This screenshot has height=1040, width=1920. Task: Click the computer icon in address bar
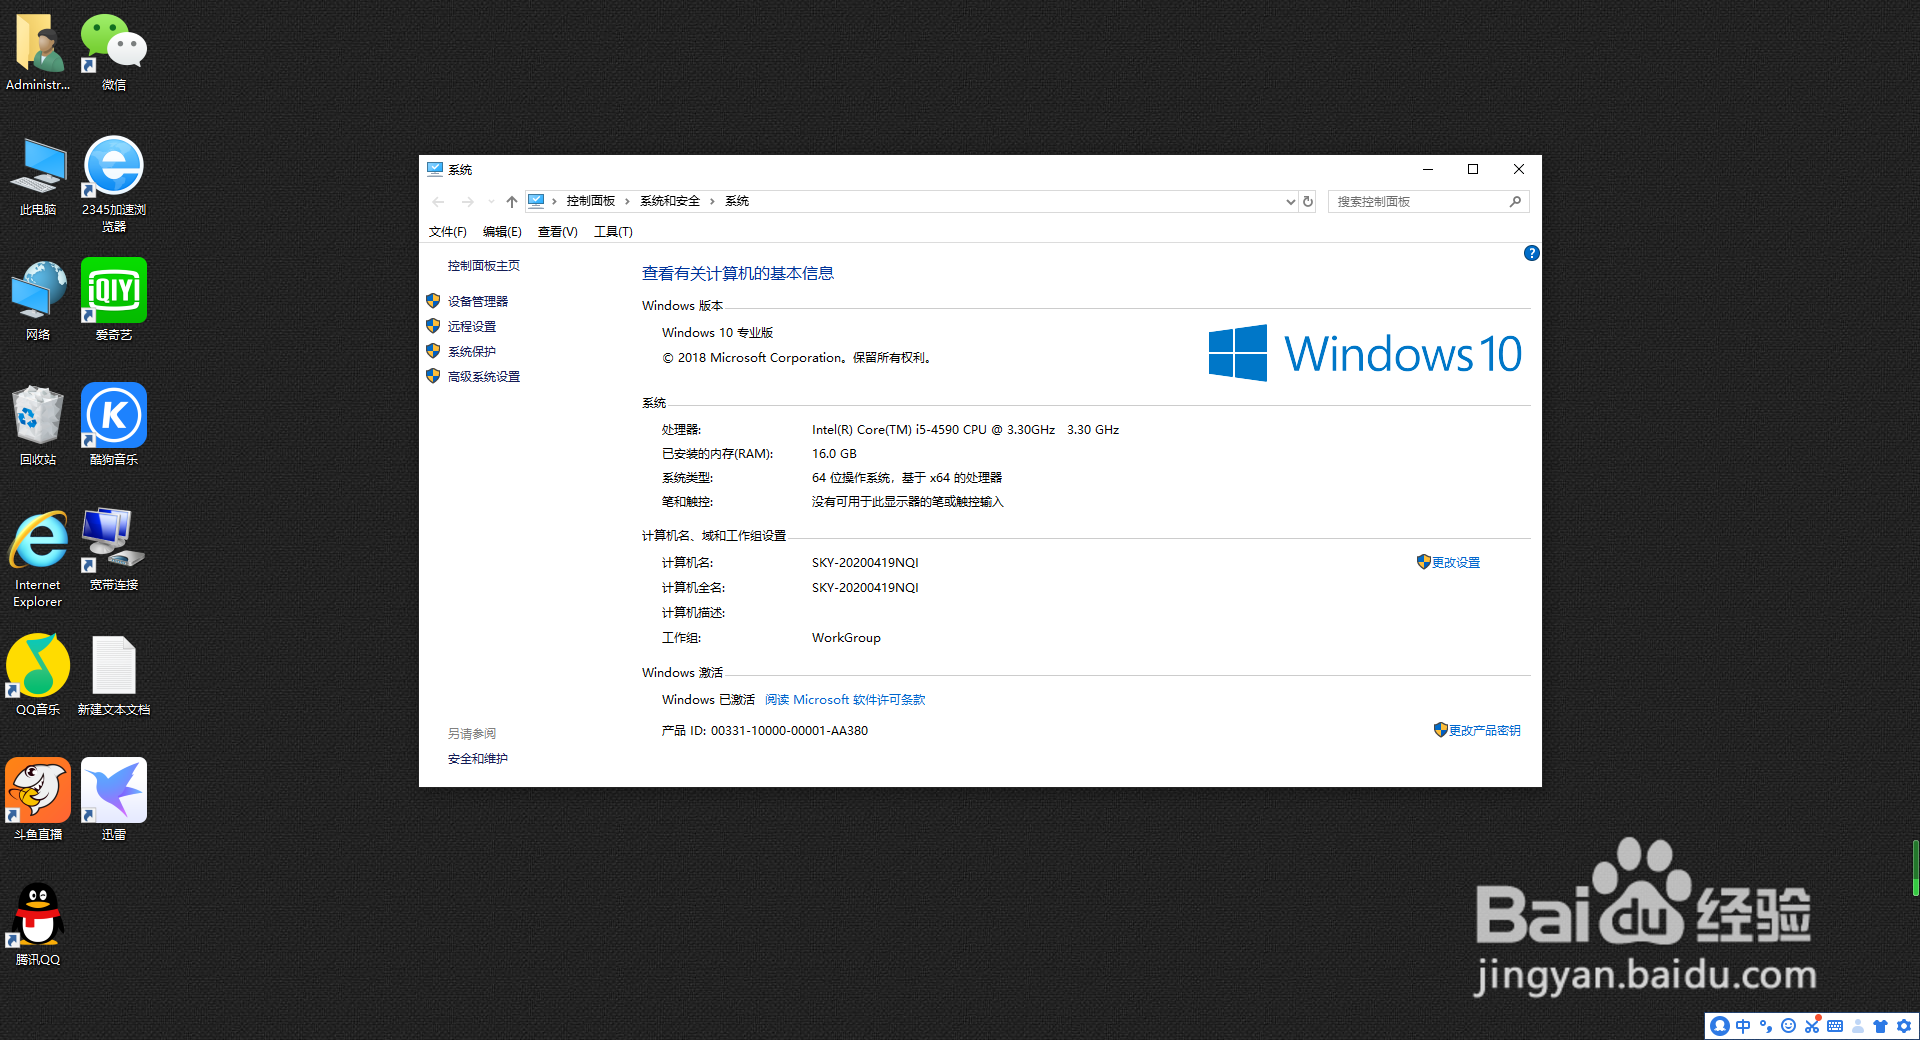pos(536,201)
